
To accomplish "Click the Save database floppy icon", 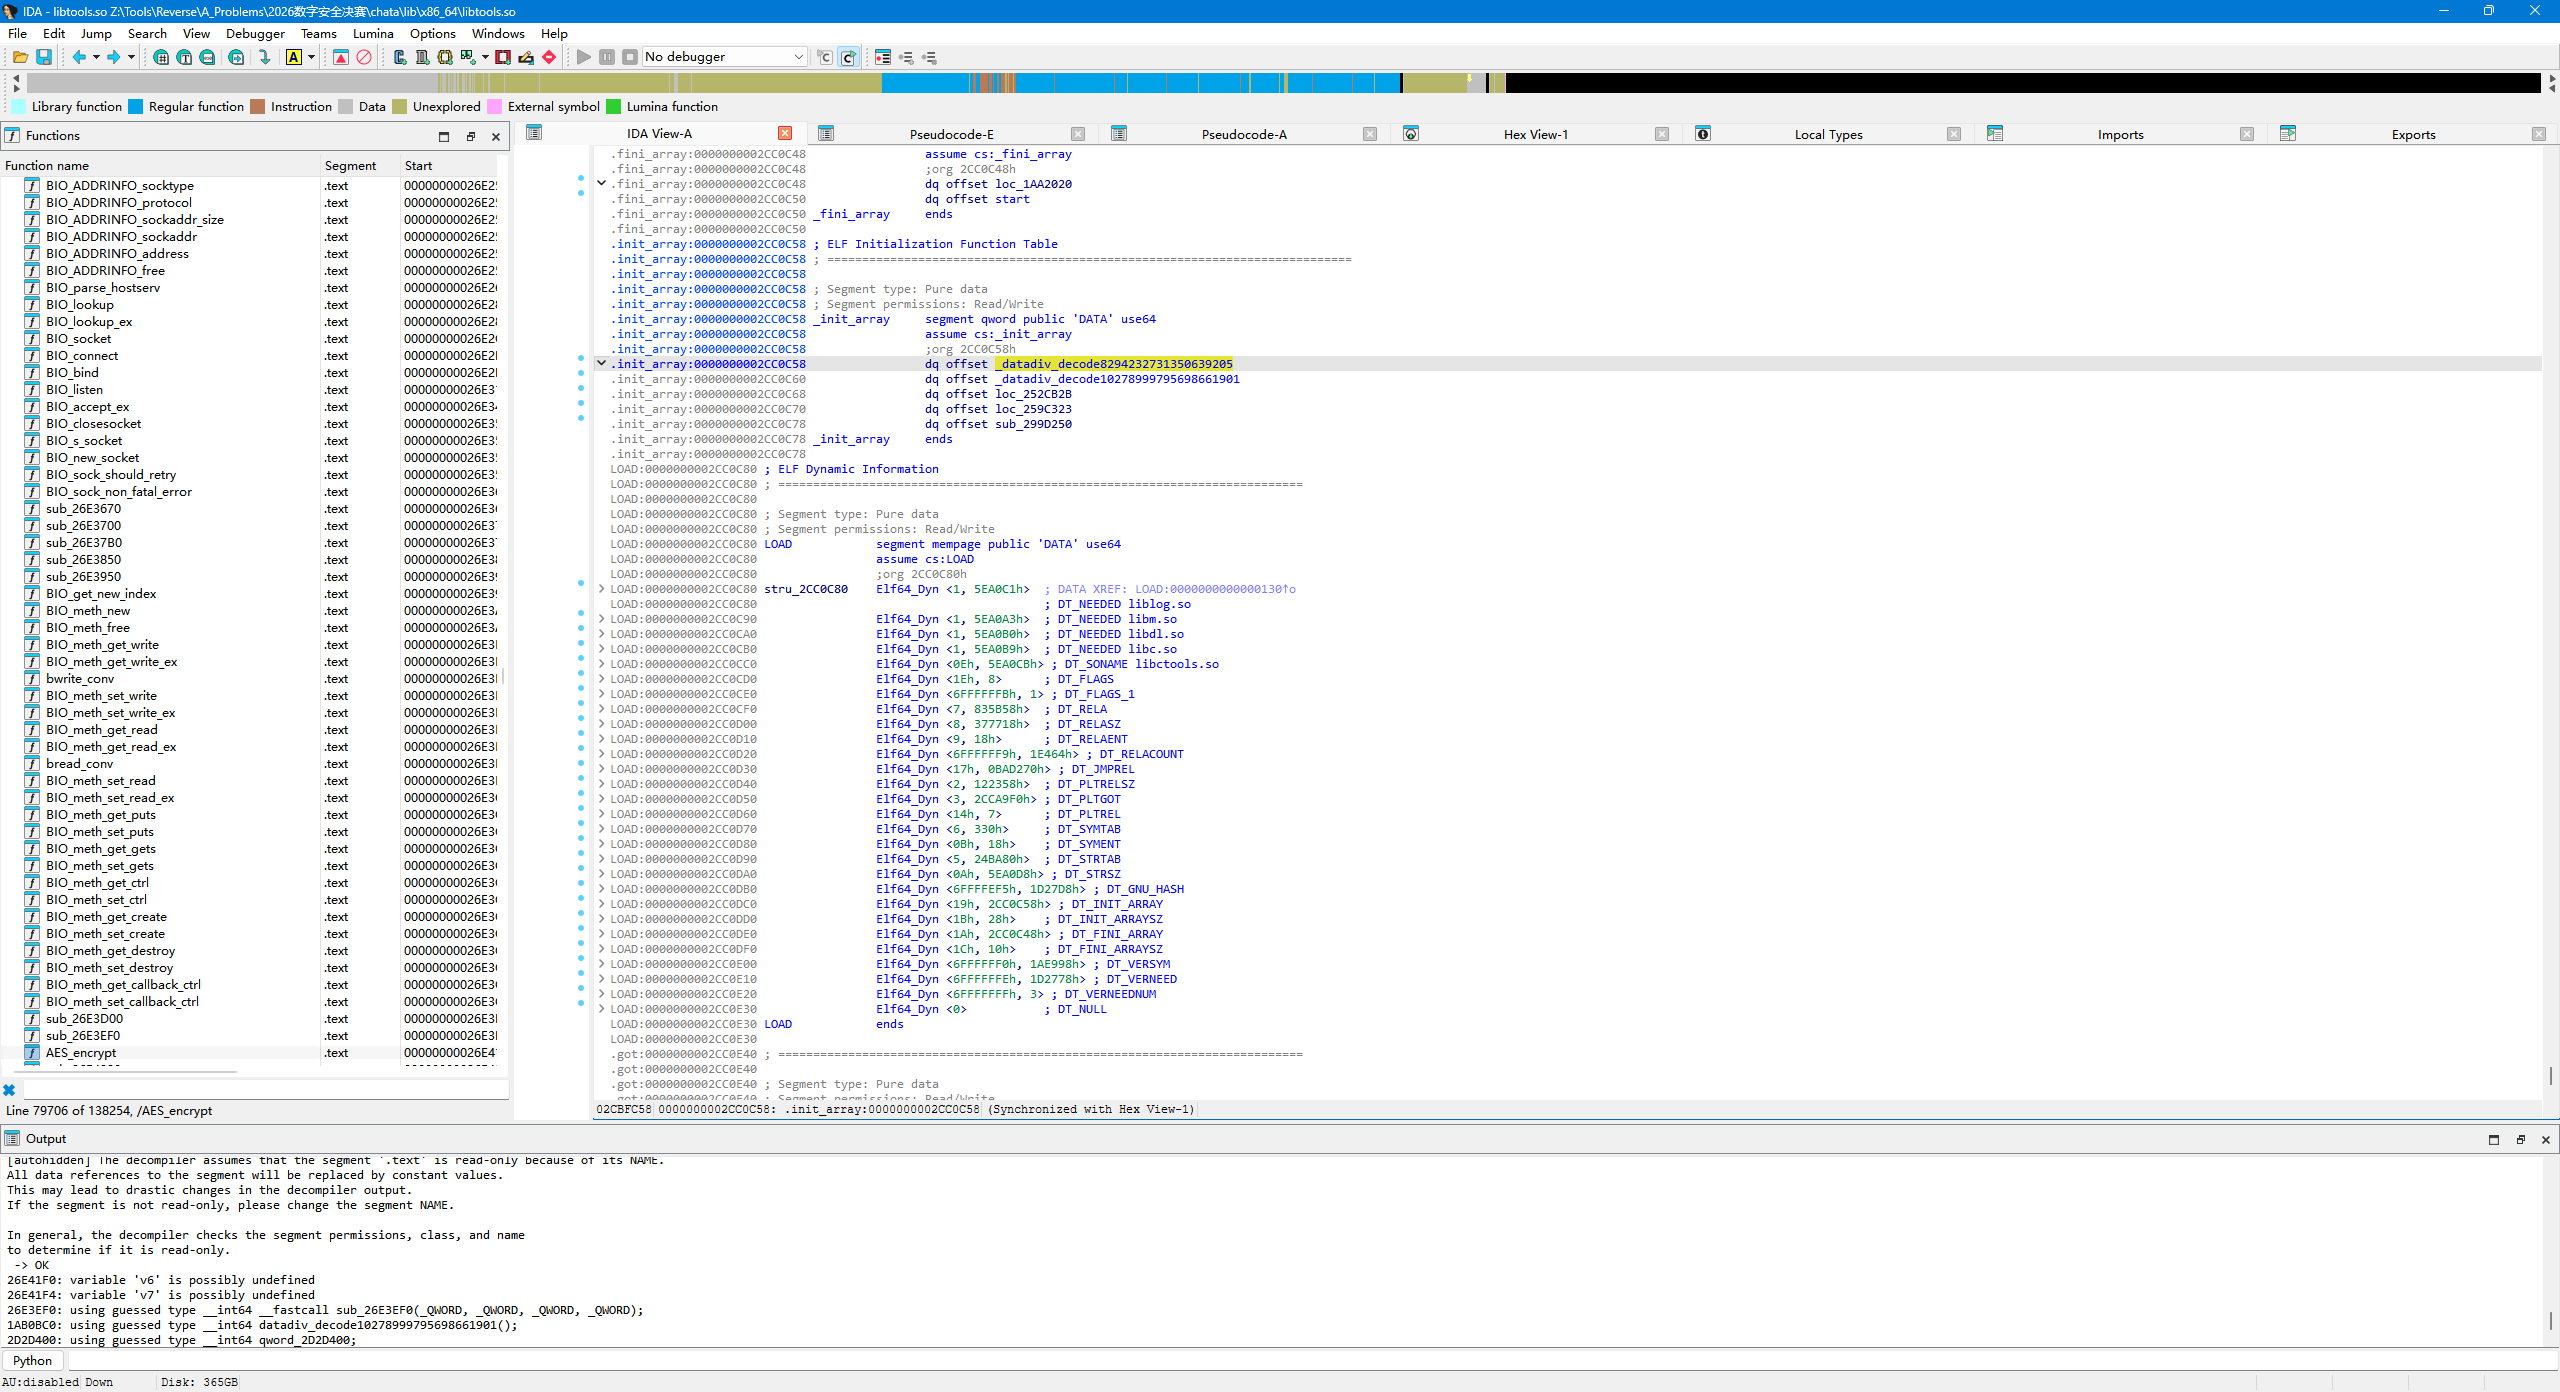I will pyautogui.click(x=44, y=57).
